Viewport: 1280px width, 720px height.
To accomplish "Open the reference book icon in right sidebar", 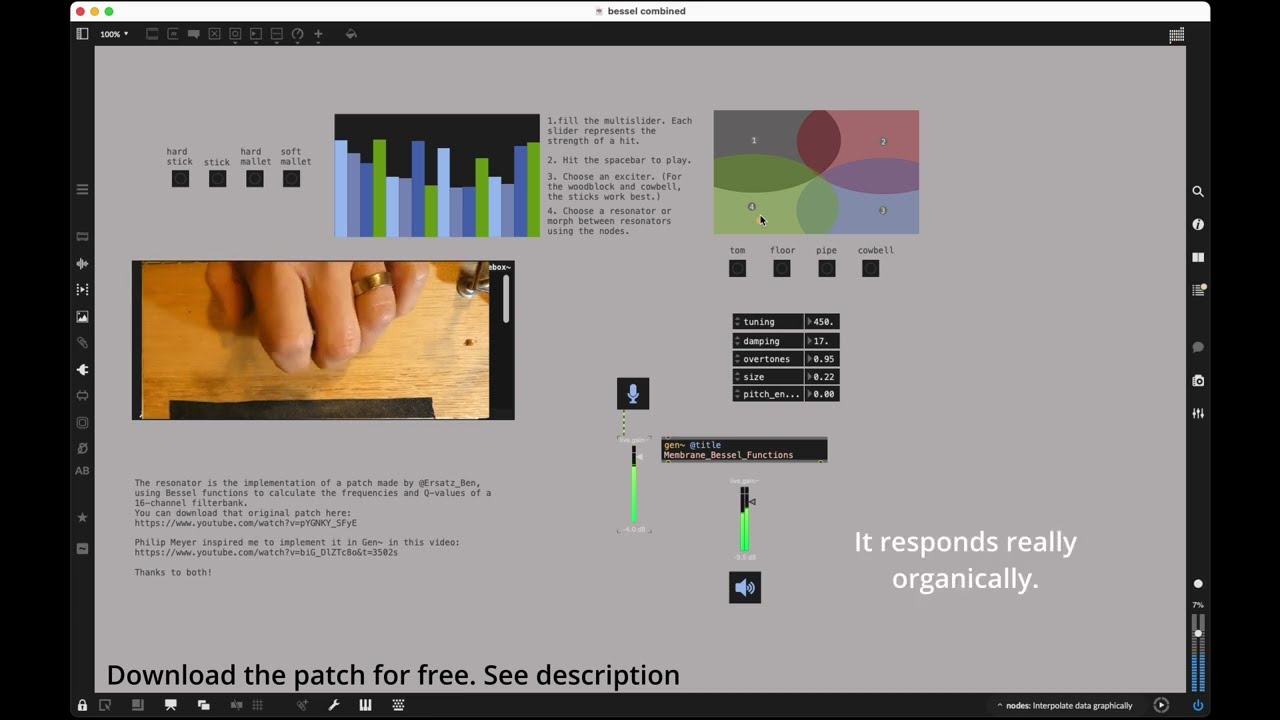I will click(1198, 257).
